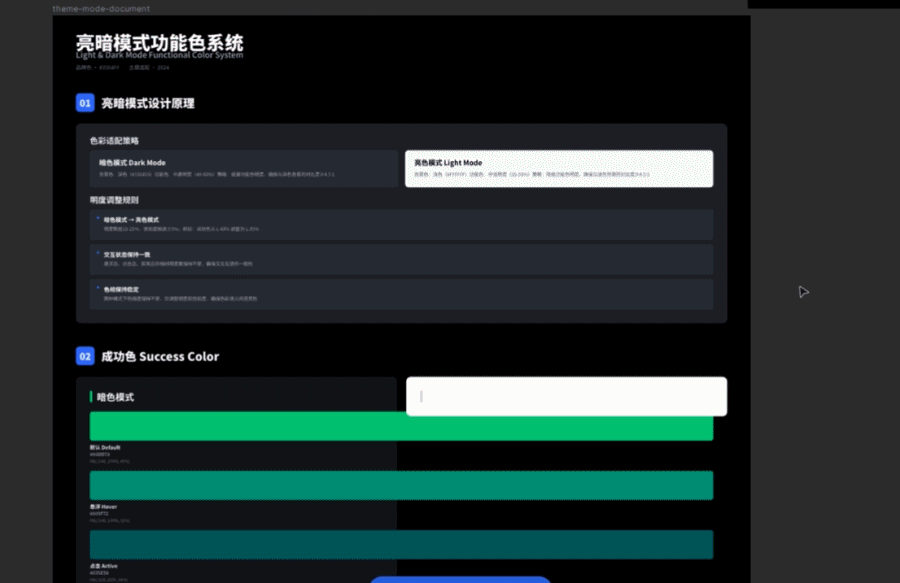Click the 悬浮 Hover teal color swatch
This screenshot has height=583, width=900.
click(400, 484)
